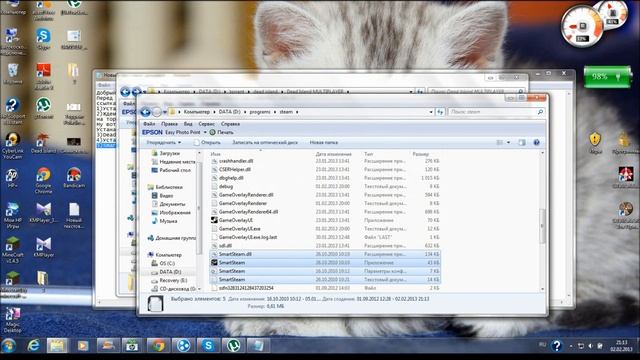Open Dead Island desktop shortcut
Image resolution: width=640 pixels, height=360 pixels.
pos(43,143)
